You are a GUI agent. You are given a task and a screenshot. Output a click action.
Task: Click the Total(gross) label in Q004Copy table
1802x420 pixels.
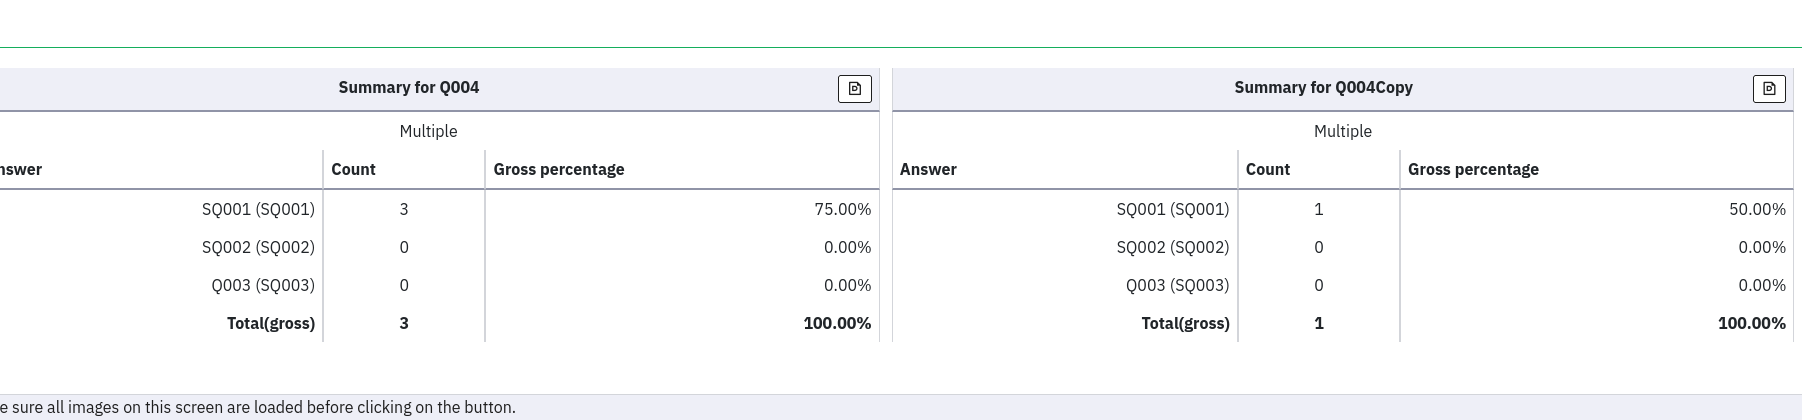tap(1185, 324)
